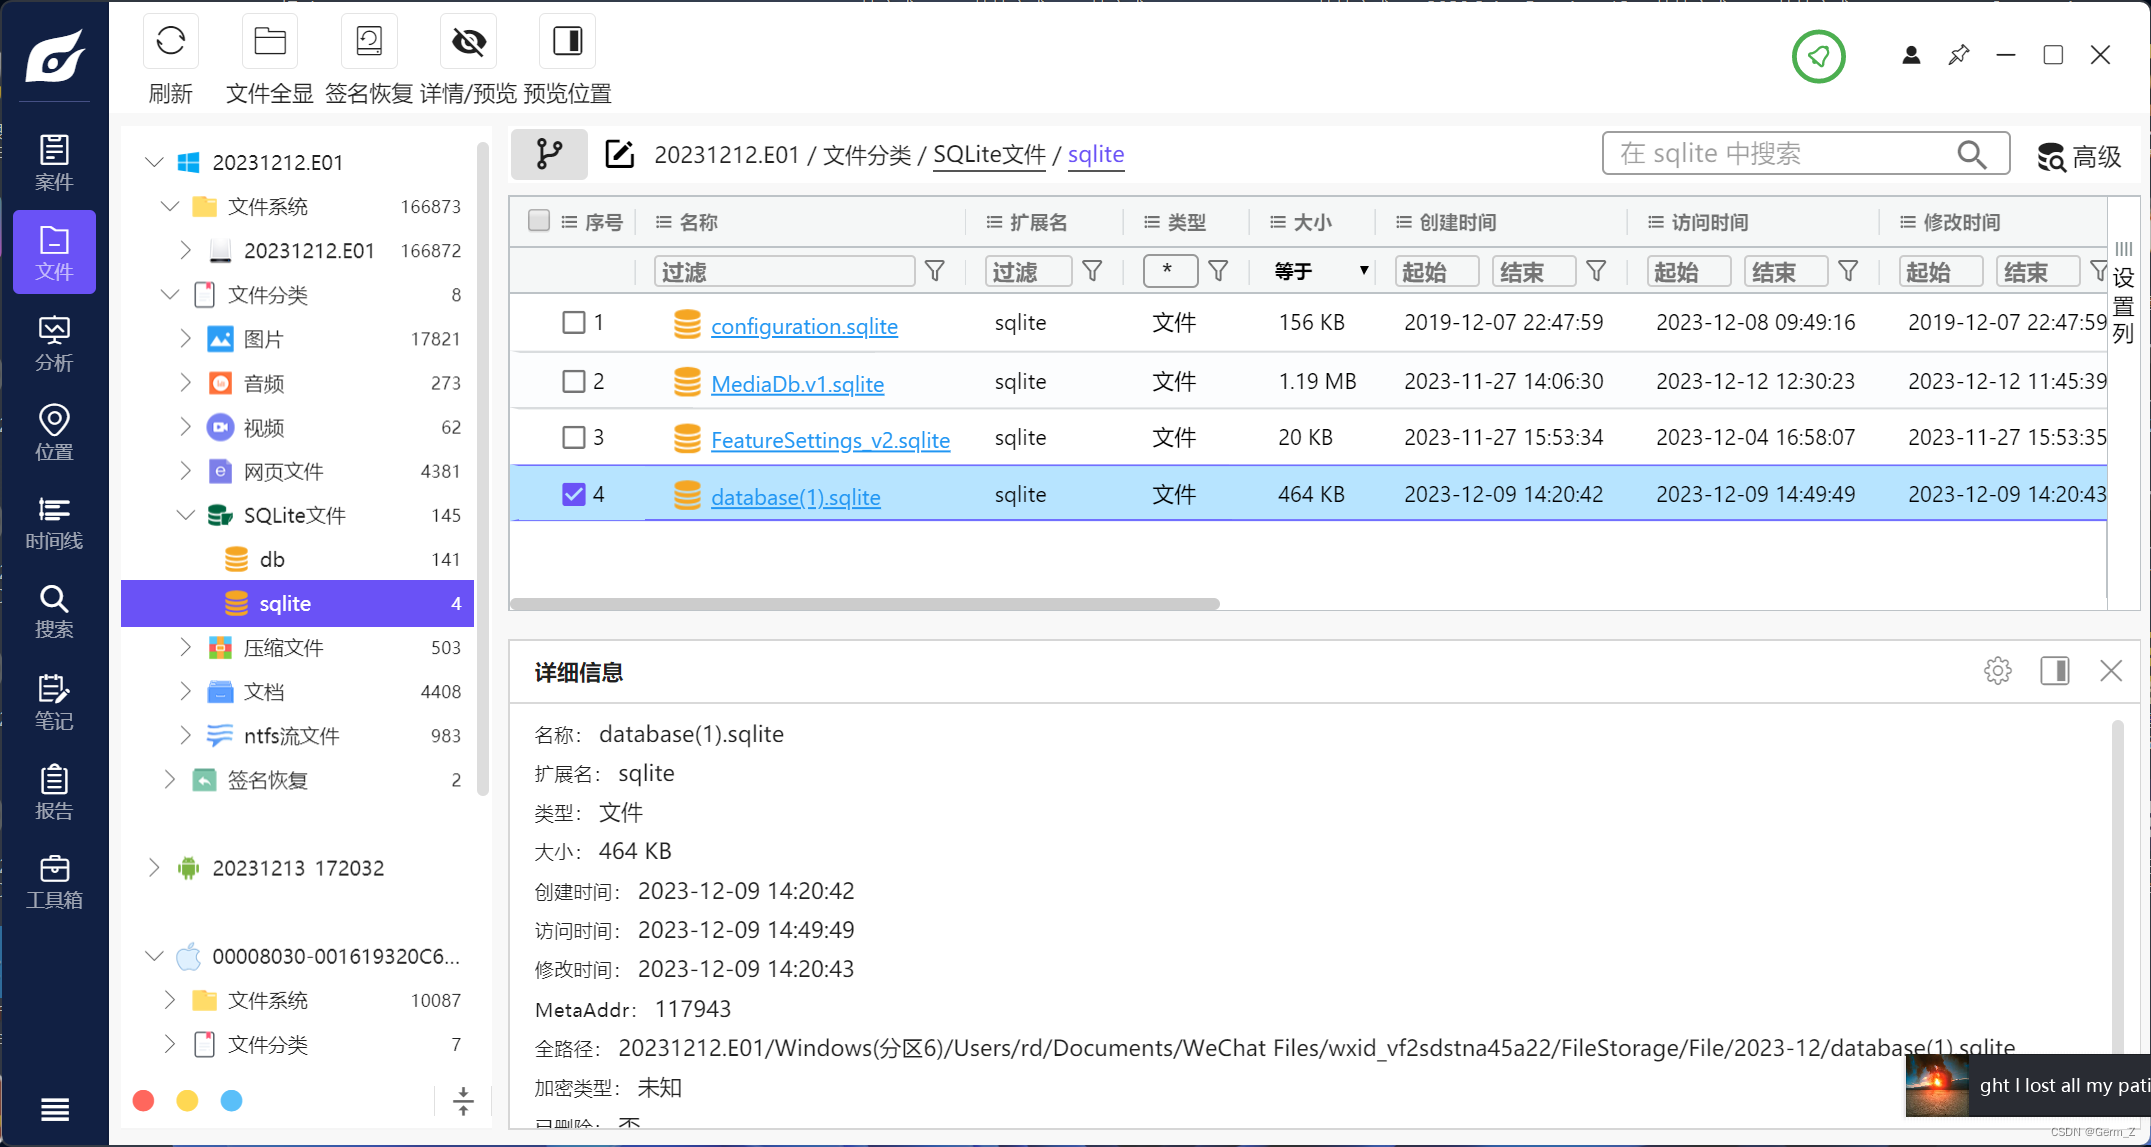The image size is (2151, 1147).
Task: Expand the 图片 category tree node
Action: coord(185,339)
